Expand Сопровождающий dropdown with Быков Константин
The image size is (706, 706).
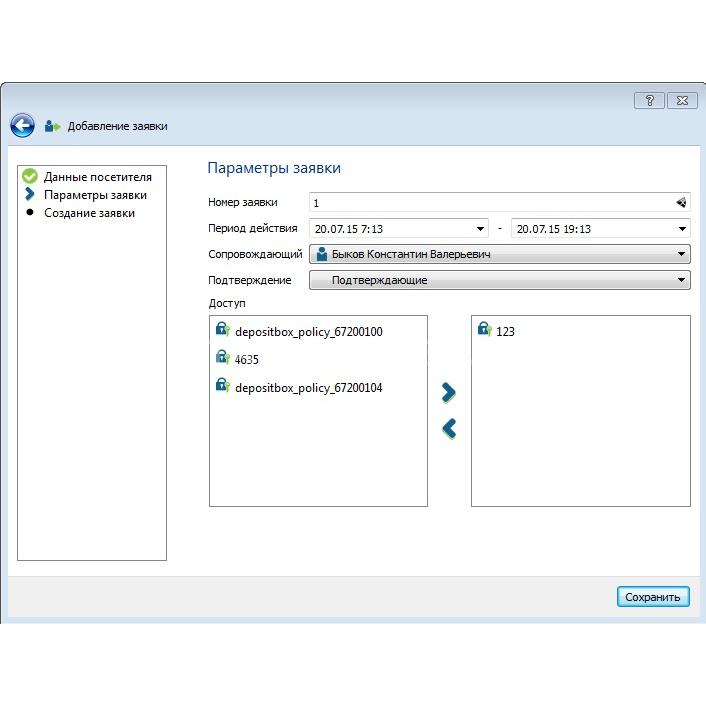click(499, 254)
